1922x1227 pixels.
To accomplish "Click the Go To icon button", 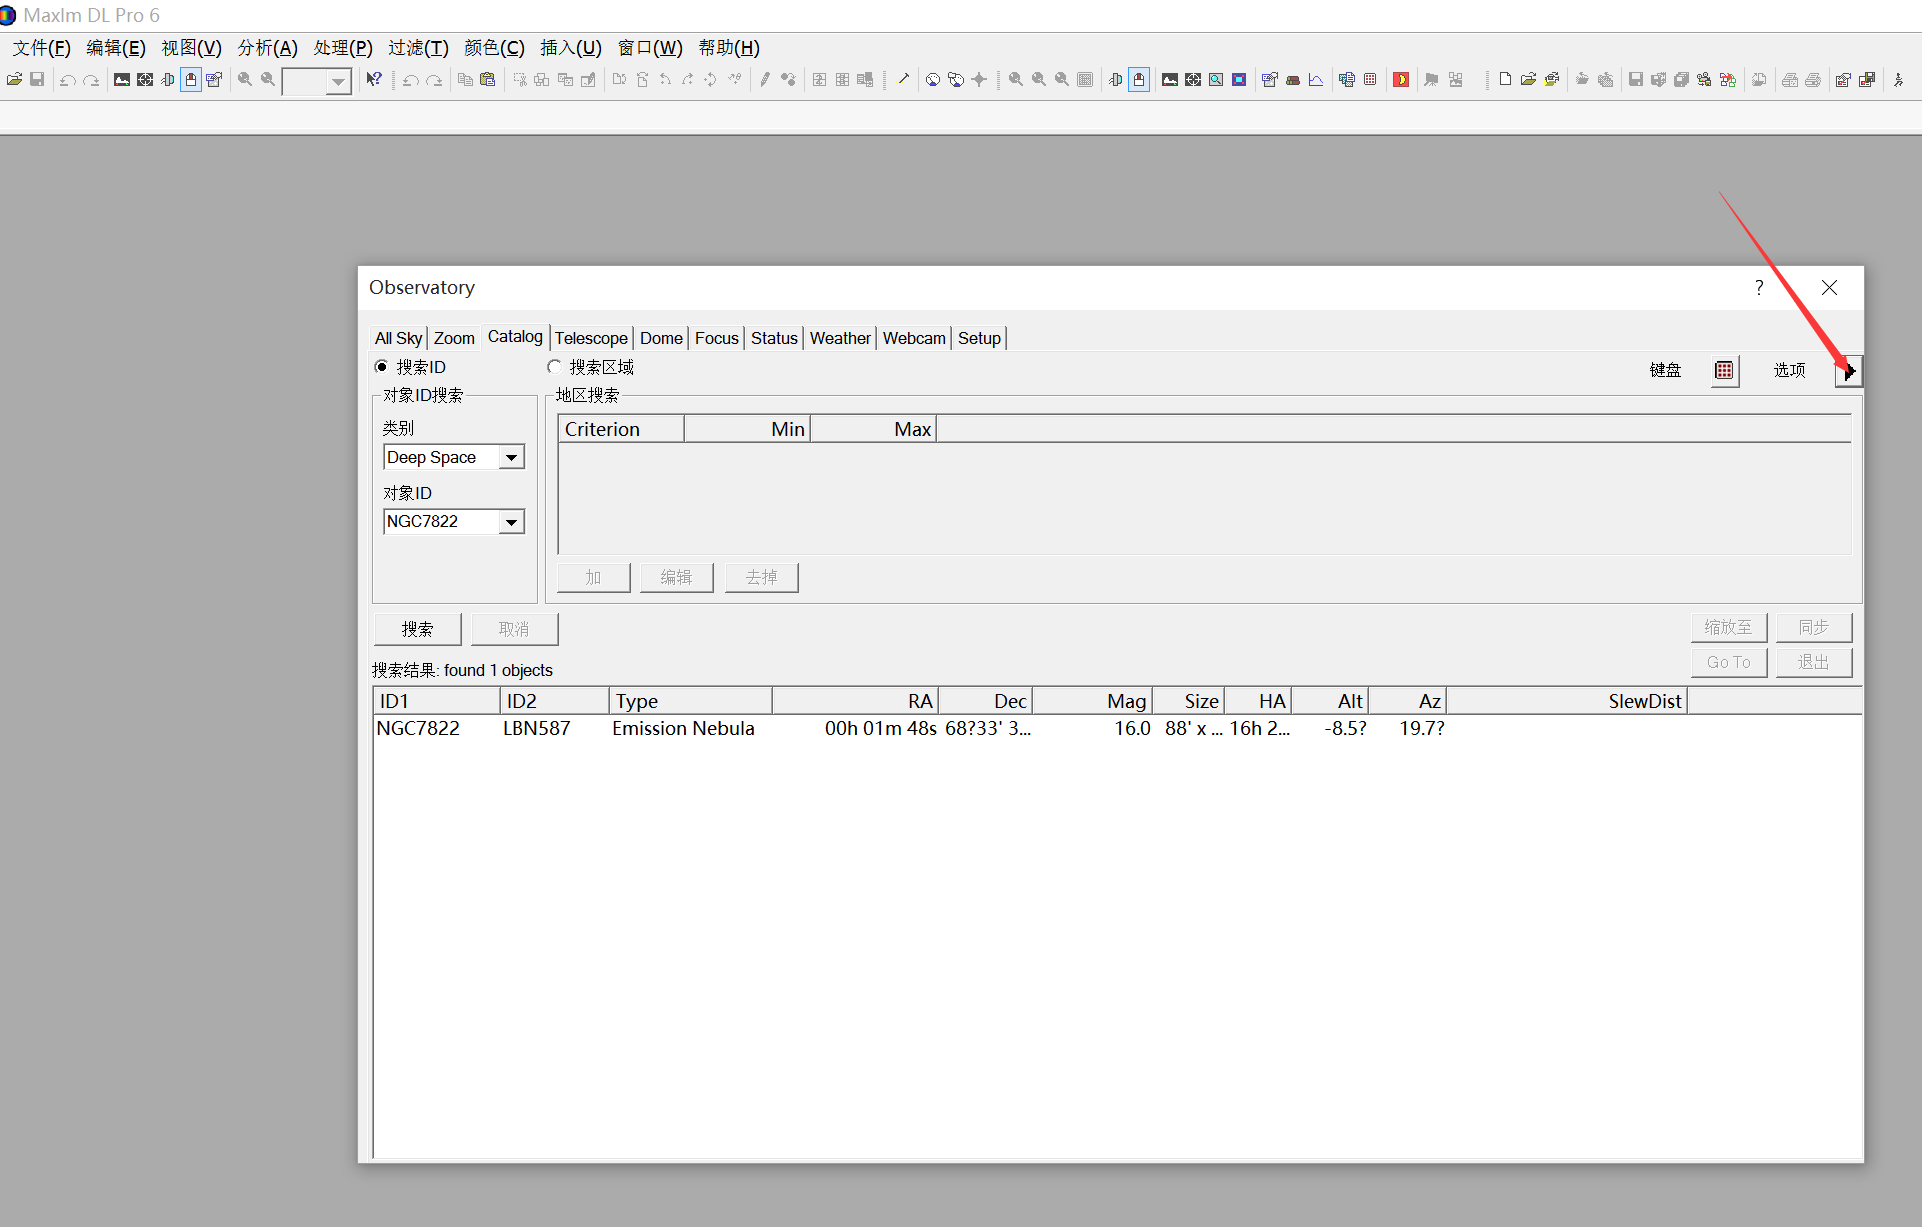I will pyautogui.click(x=1729, y=661).
